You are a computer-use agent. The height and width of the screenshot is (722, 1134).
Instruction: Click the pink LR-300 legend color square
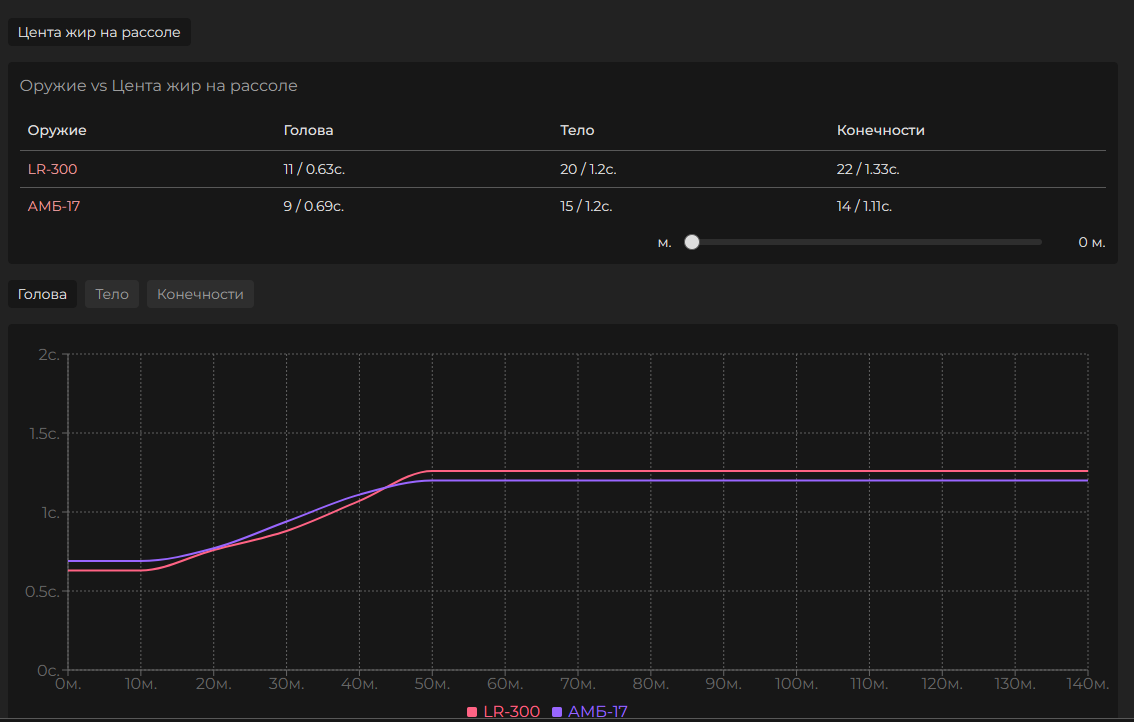pyautogui.click(x=472, y=712)
